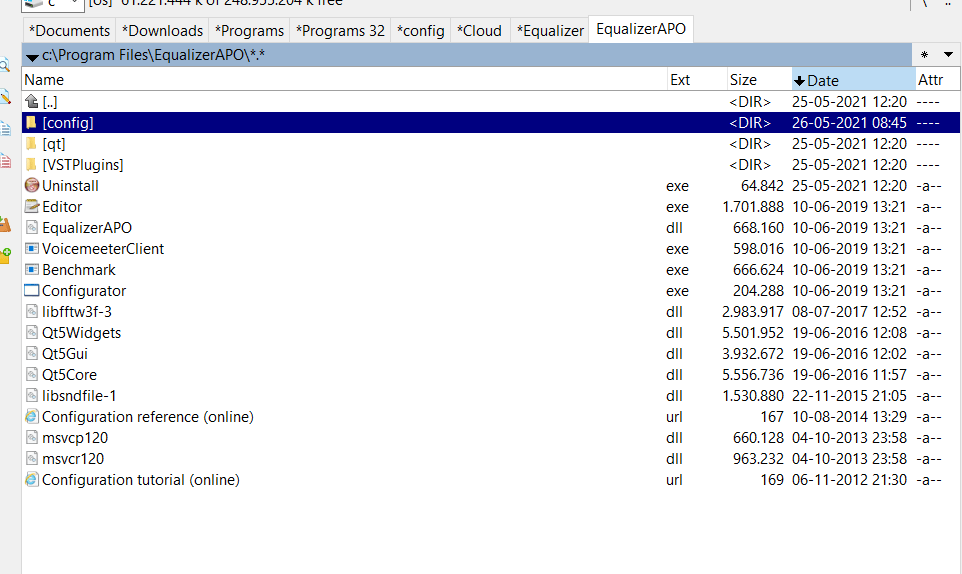Viewport: 962px width, 574px height.
Task: Select the Qt5Gui file name
Action: [65, 354]
